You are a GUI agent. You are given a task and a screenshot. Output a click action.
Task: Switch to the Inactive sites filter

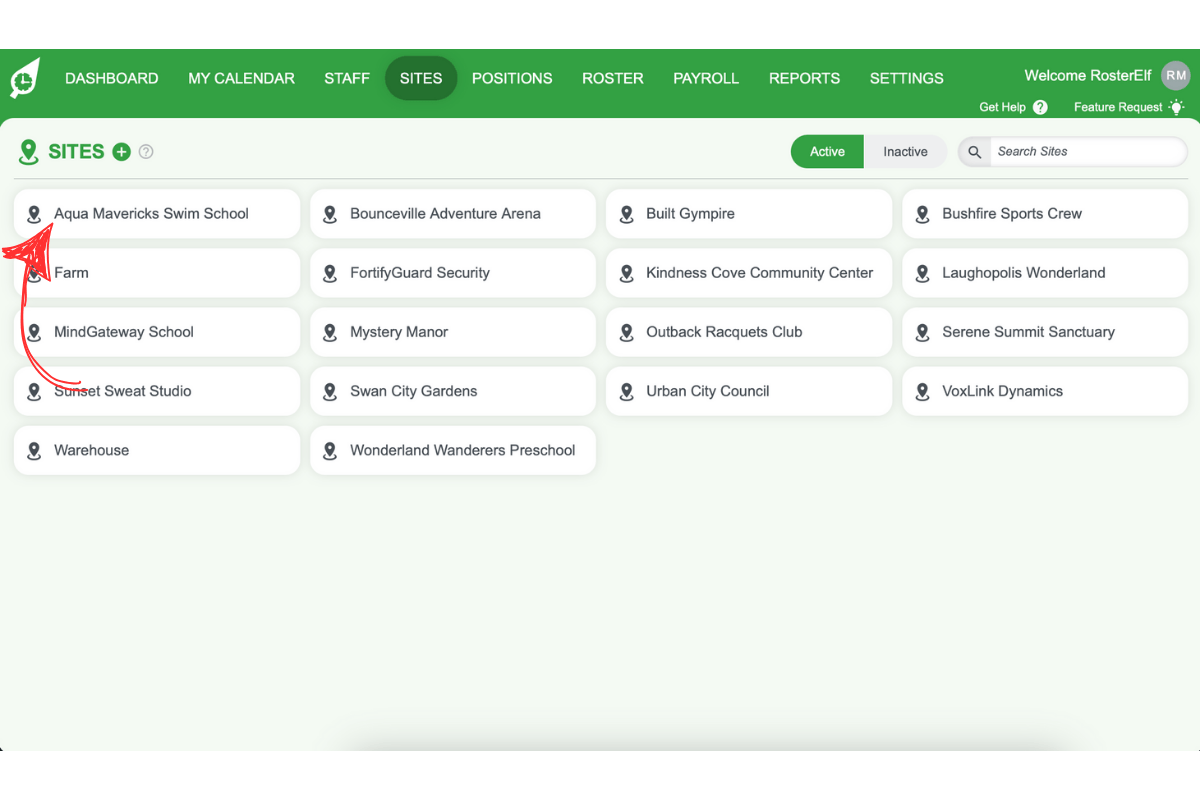point(905,151)
